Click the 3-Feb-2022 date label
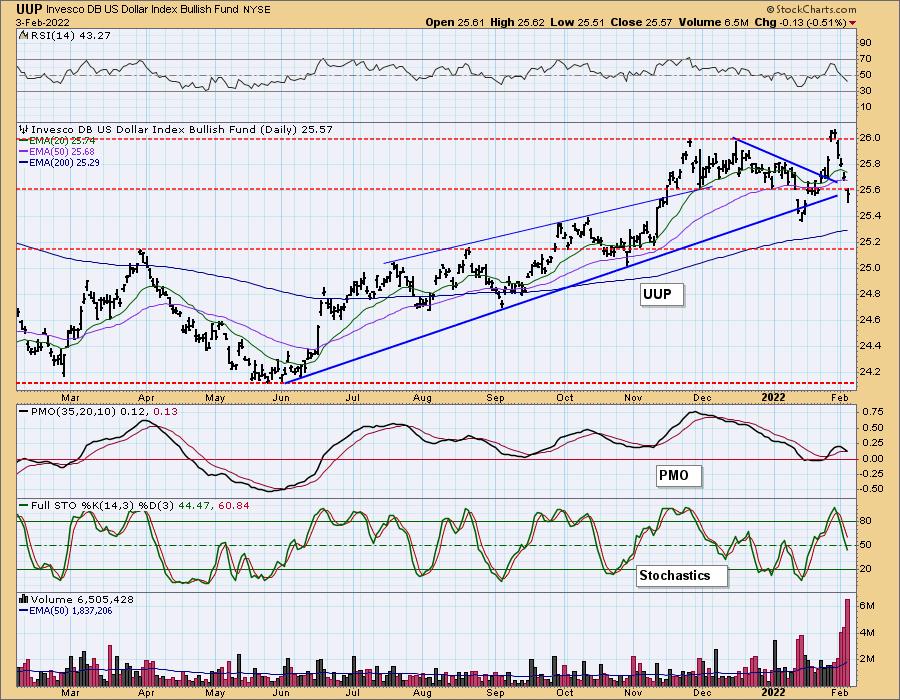 pyautogui.click(x=43, y=22)
